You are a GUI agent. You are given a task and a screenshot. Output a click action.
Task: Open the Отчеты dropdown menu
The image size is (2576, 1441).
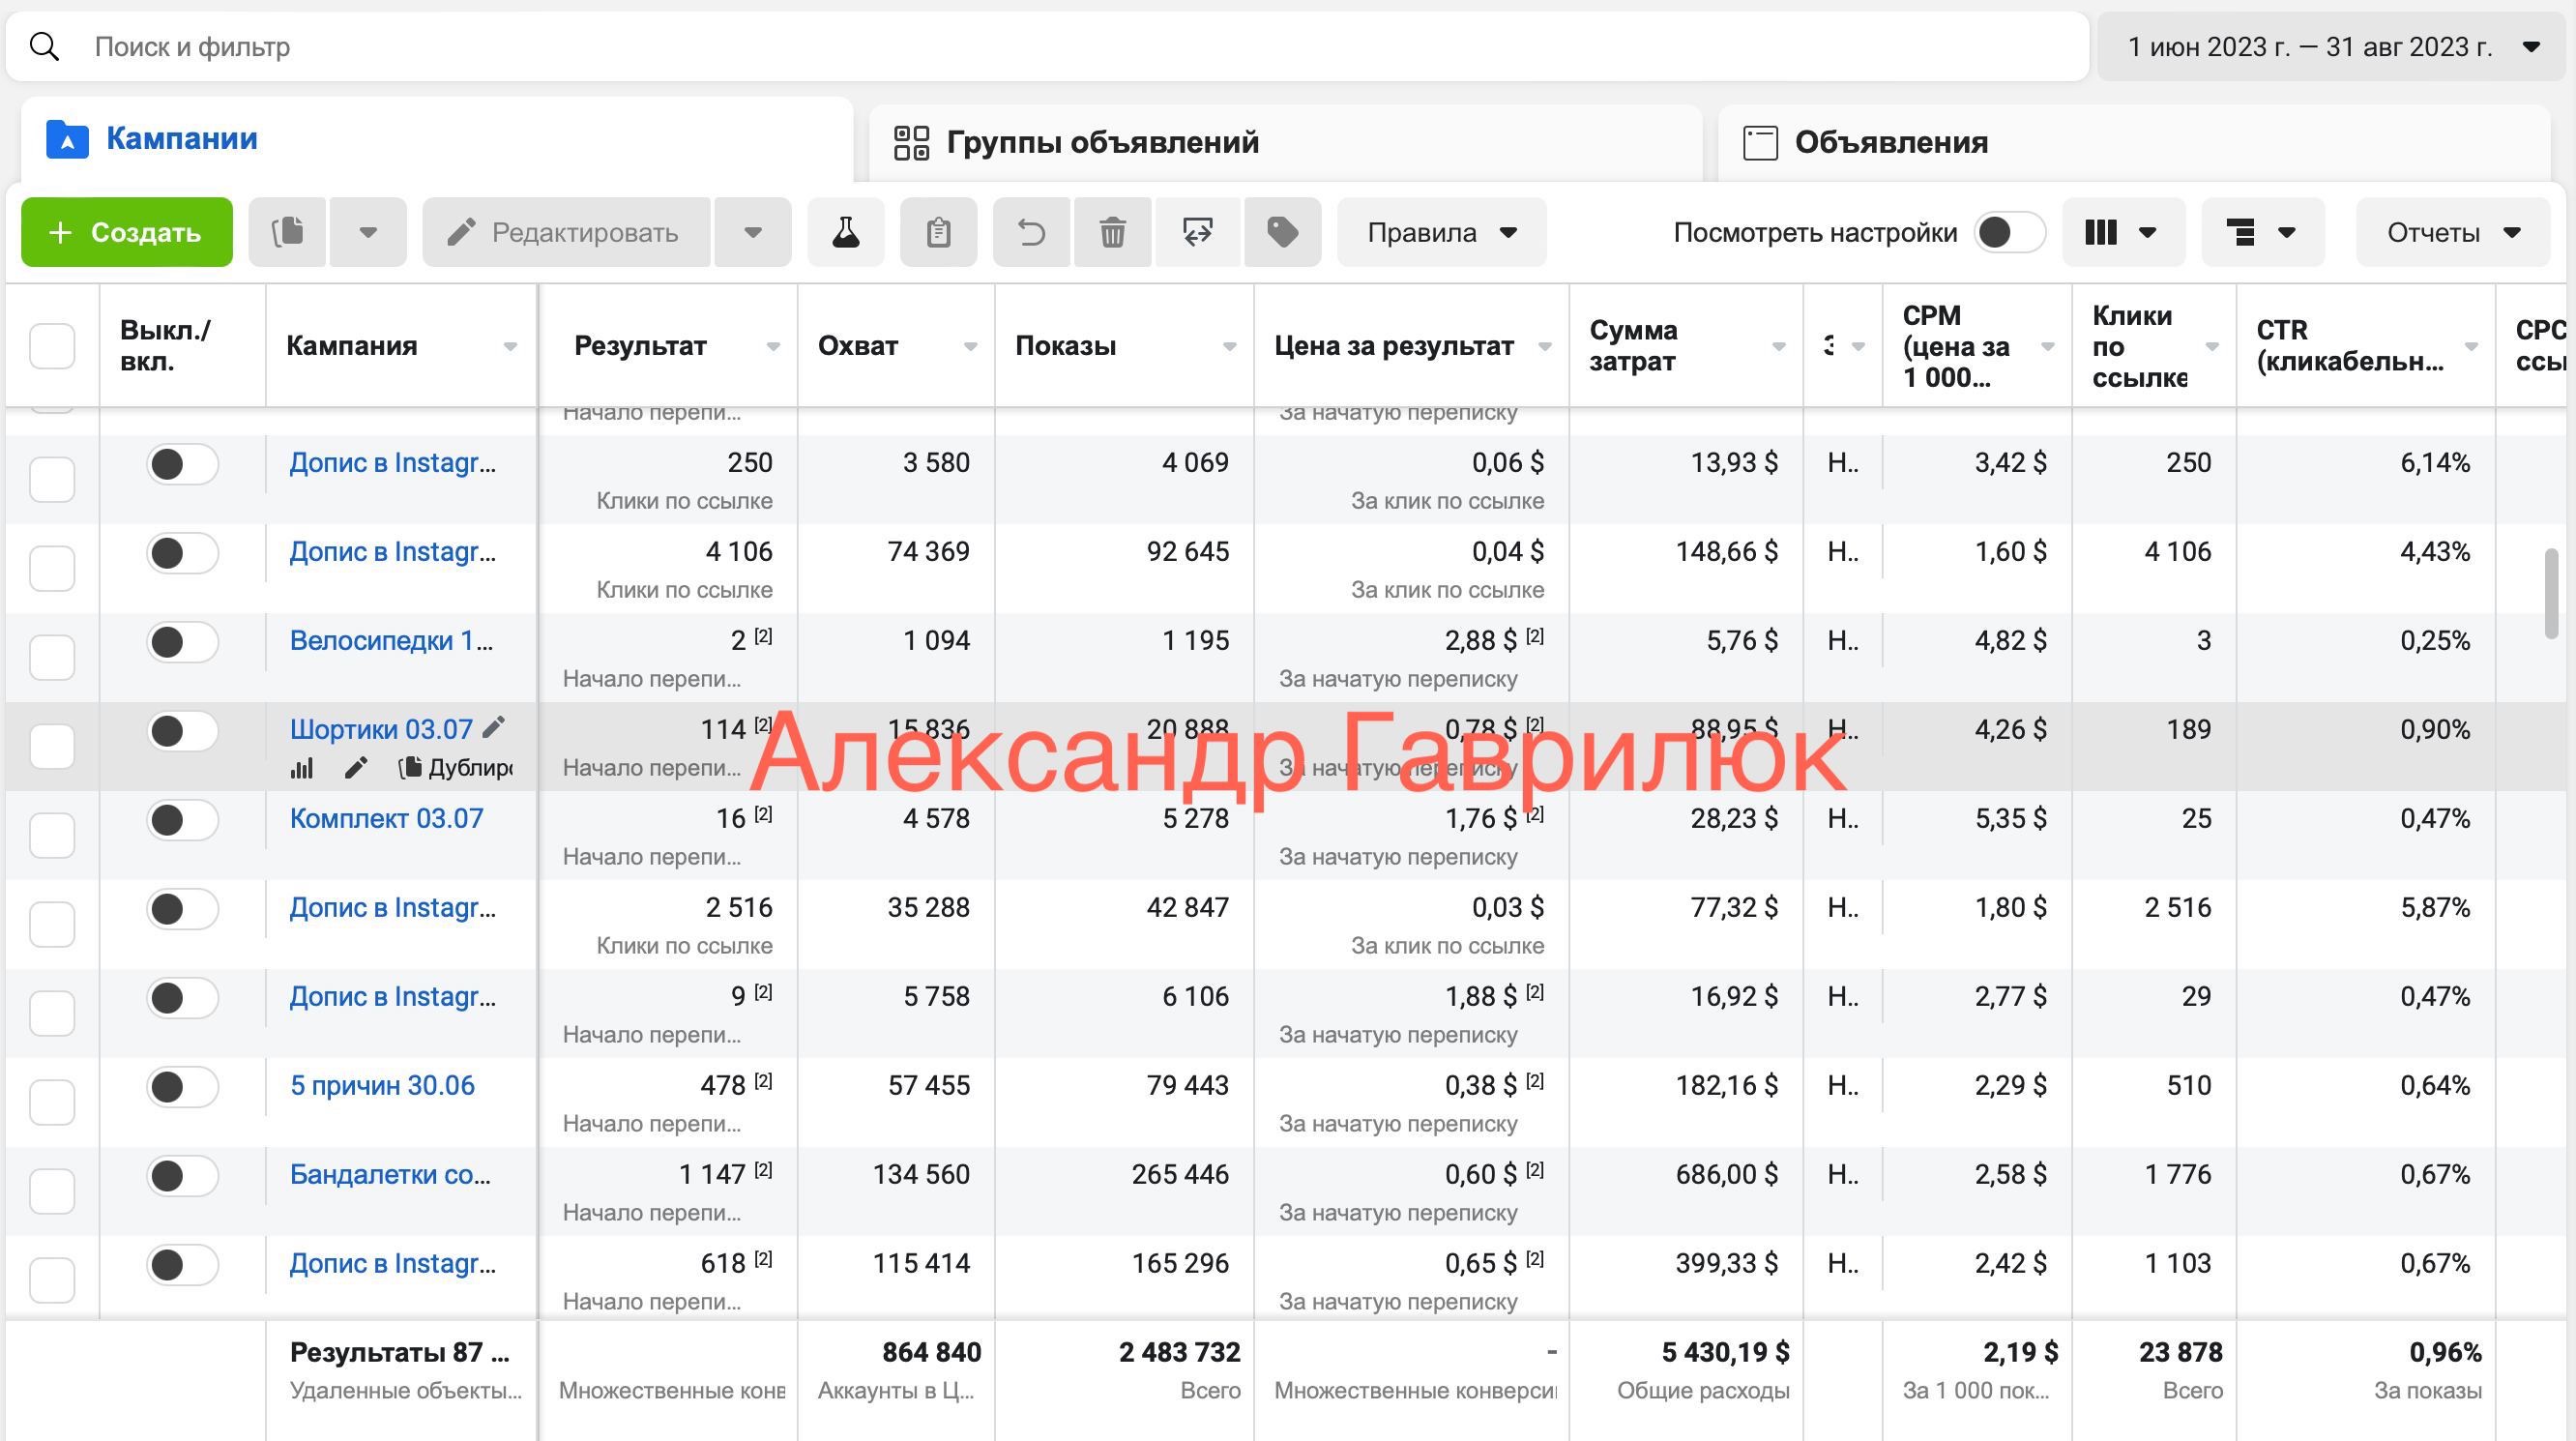(x=2452, y=232)
